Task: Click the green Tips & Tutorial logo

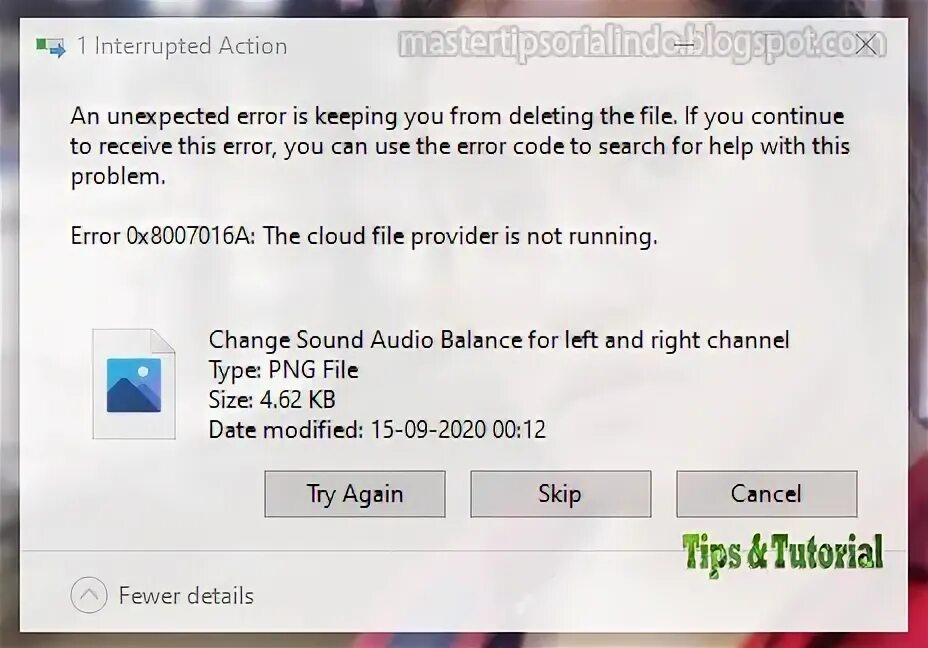Action: (x=783, y=553)
